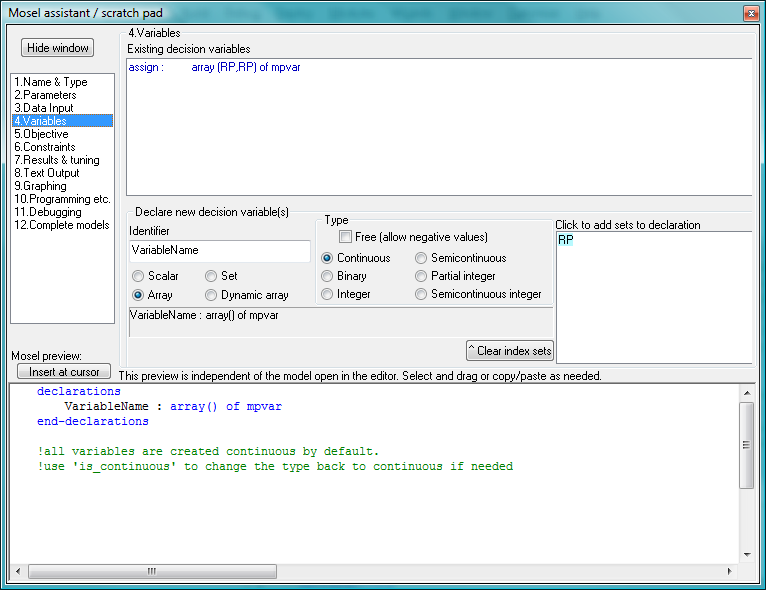
Task: Select the Scalar radio option
Action: [x=138, y=276]
